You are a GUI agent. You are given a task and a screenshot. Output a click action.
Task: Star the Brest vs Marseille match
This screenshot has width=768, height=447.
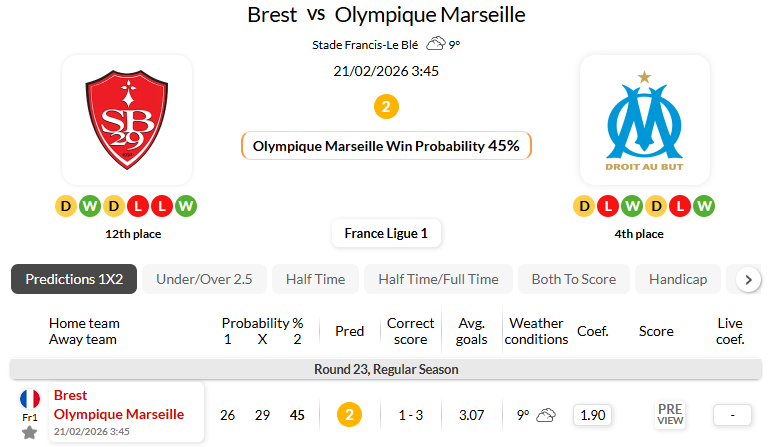pyautogui.click(x=29, y=432)
